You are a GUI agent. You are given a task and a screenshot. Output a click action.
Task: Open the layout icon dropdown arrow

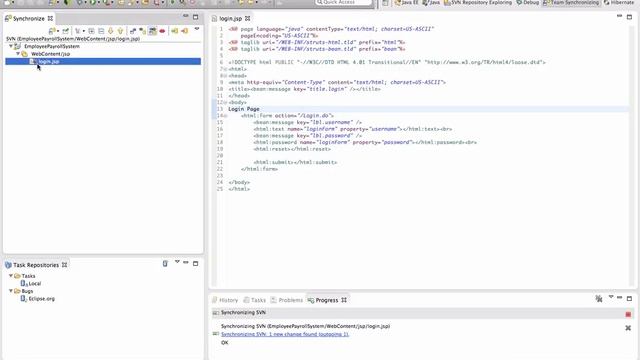click(x=84, y=31)
